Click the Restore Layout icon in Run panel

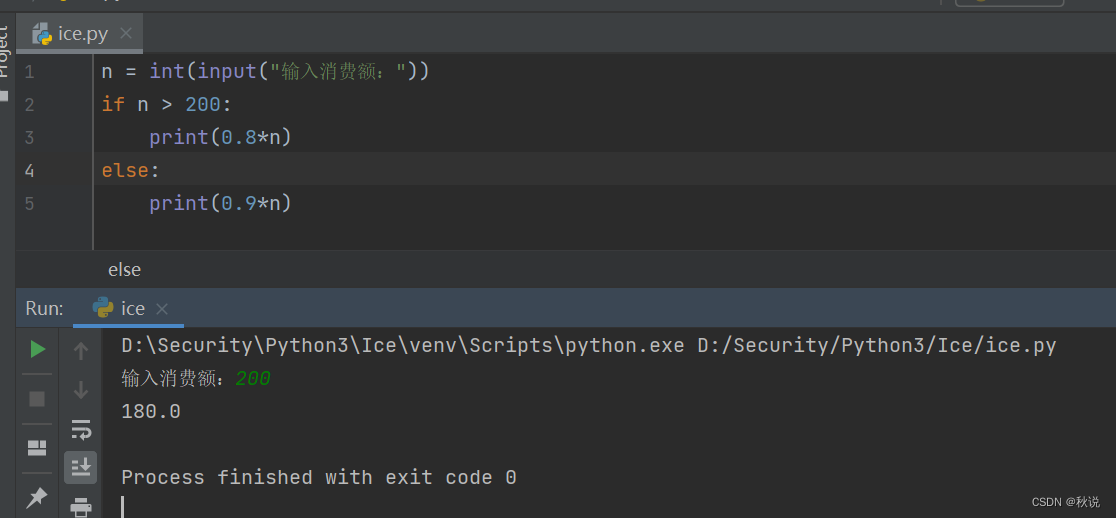(x=37, y=448)
